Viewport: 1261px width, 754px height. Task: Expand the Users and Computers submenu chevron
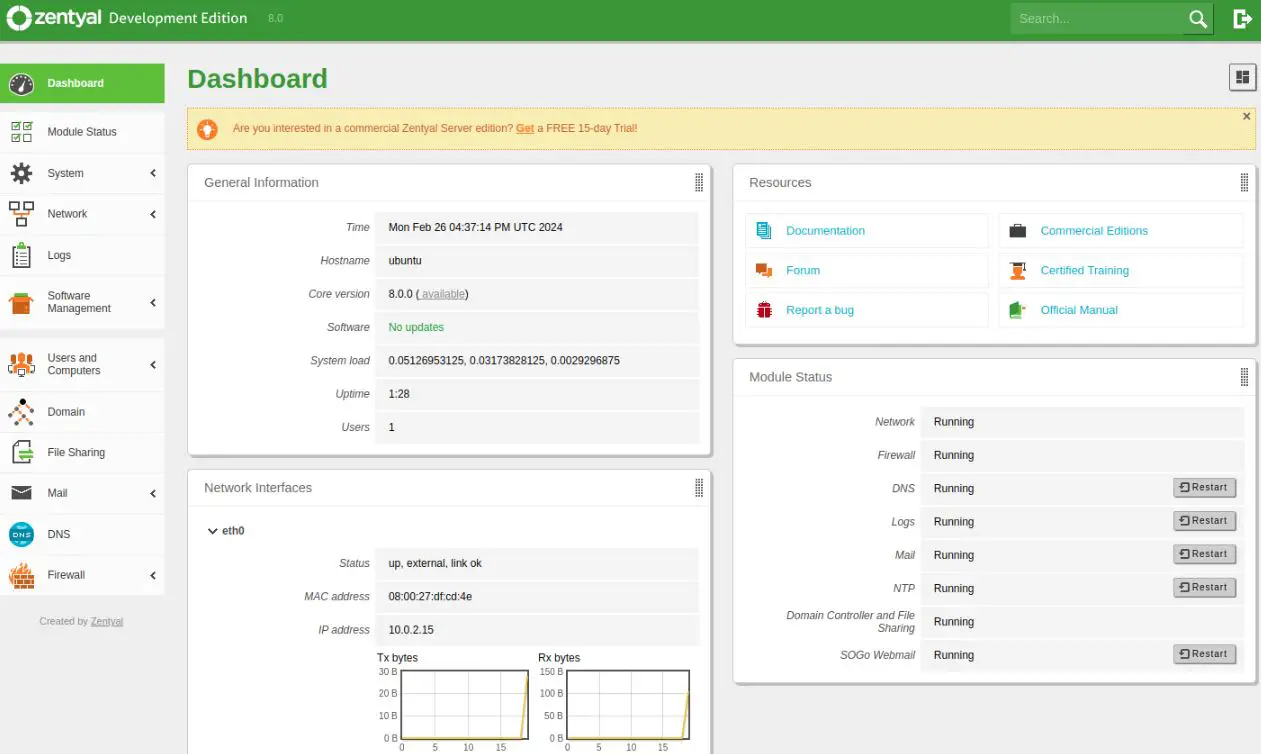(154, 365)
